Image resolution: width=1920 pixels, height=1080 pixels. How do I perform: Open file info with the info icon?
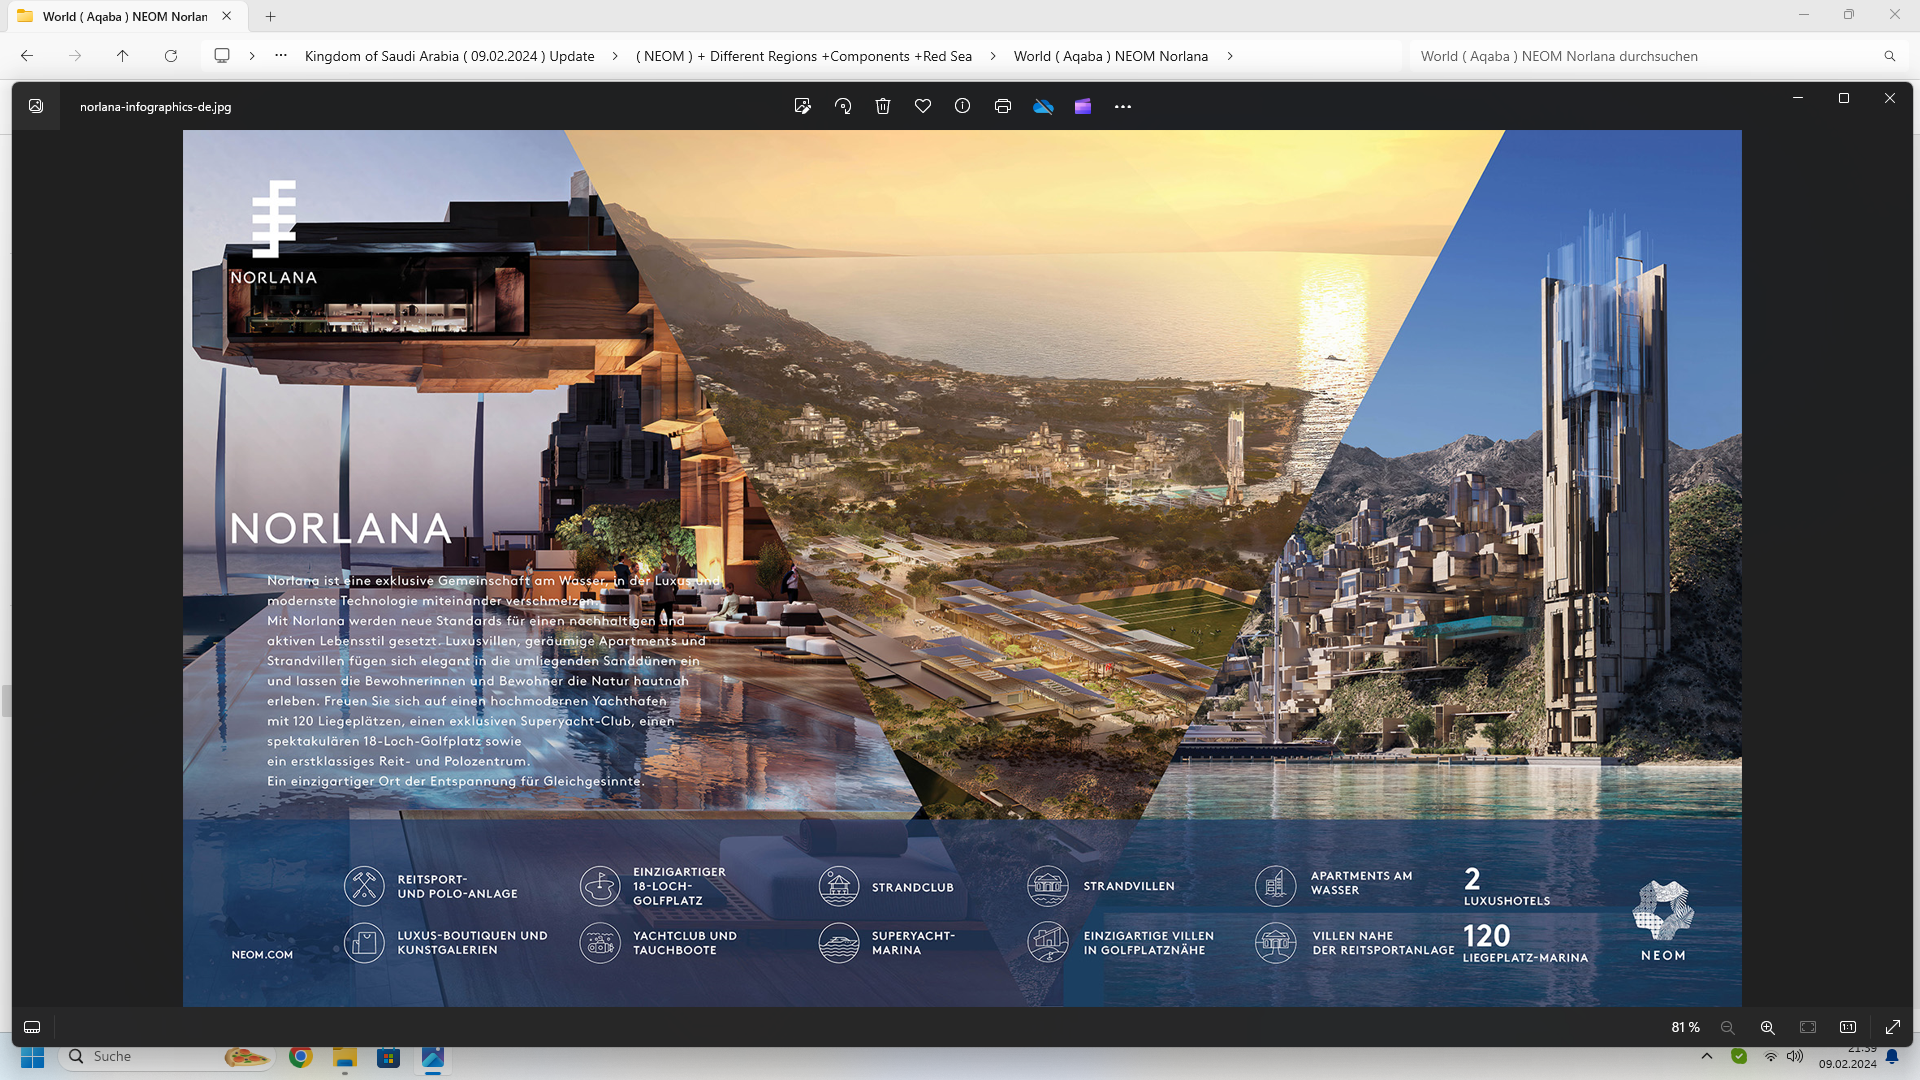(x=962, y=106)
